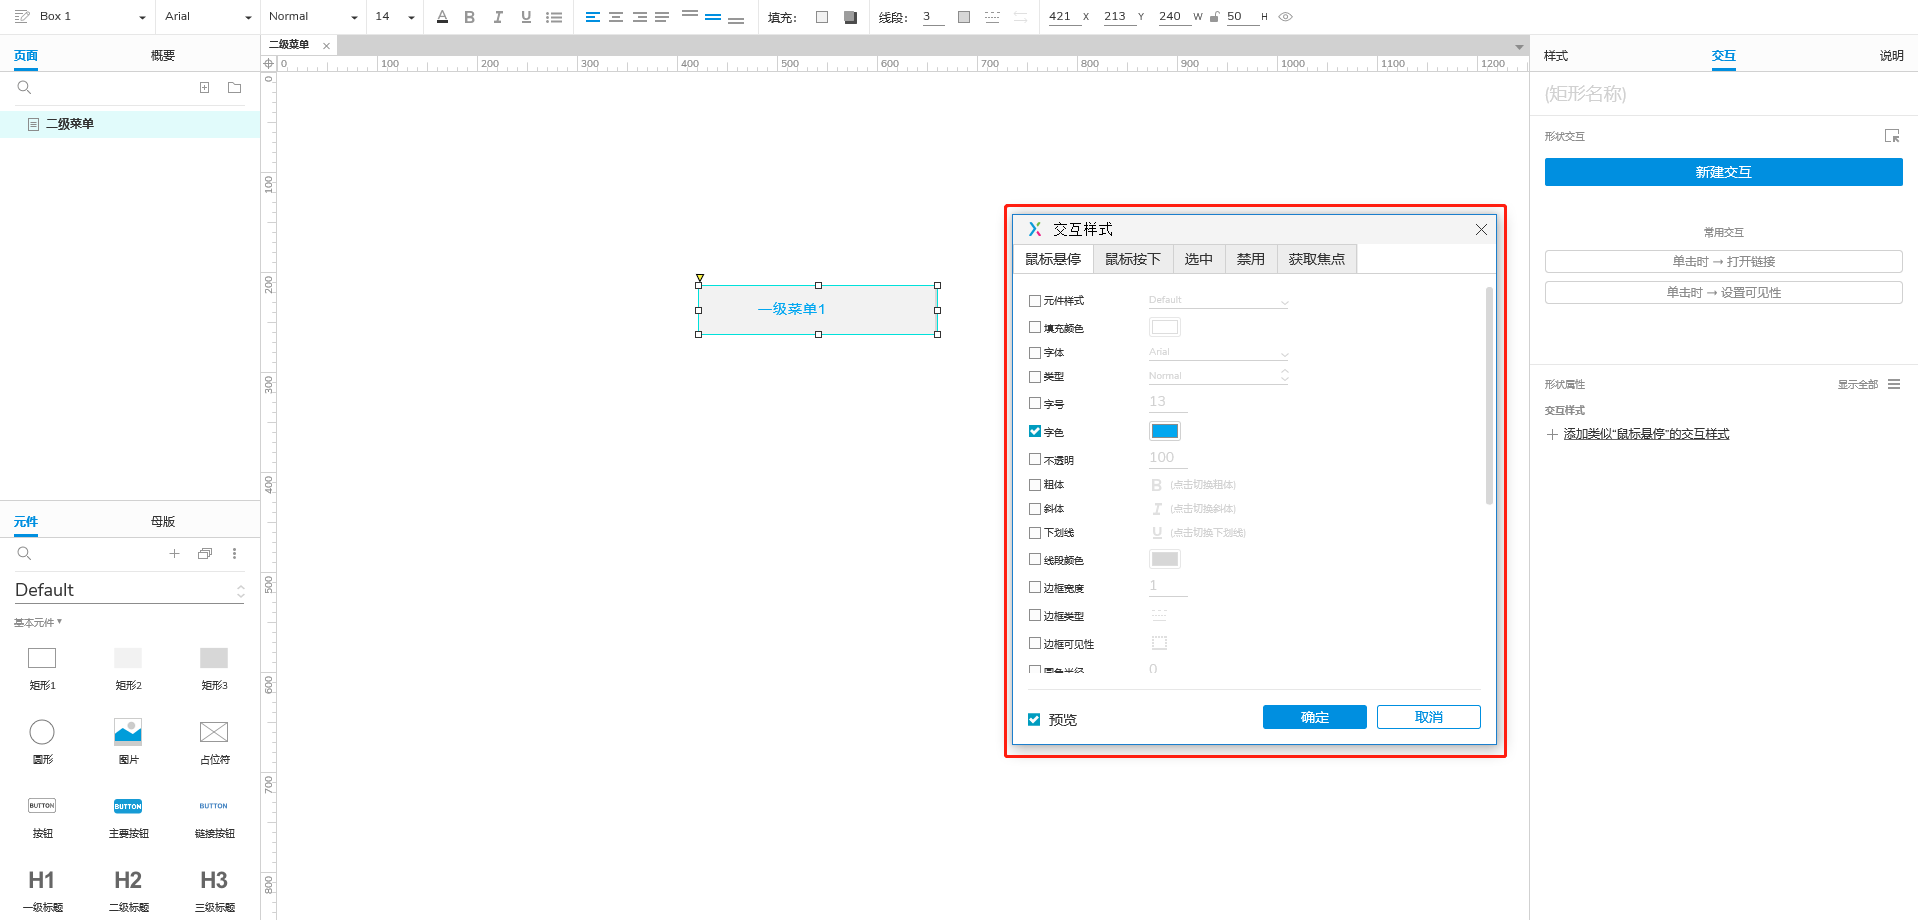Select the 图片 widget in library
The image size is (1918, 920).
click(128, 741)
